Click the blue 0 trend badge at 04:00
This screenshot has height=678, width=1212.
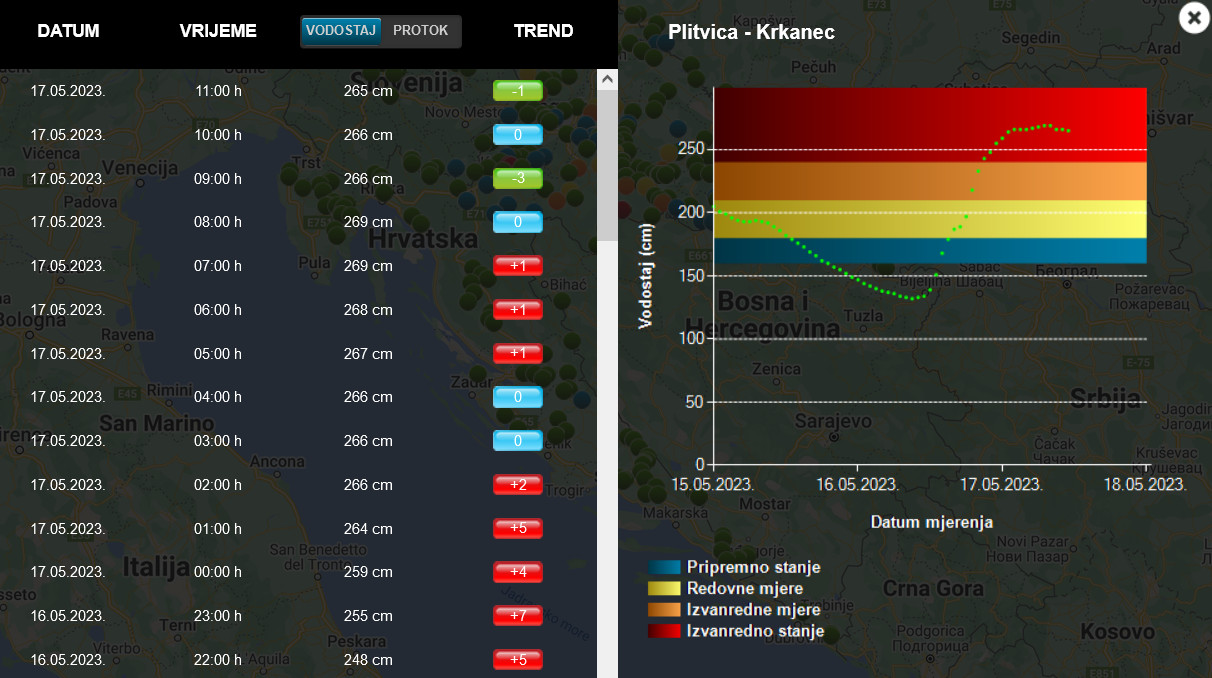point(517,397)
